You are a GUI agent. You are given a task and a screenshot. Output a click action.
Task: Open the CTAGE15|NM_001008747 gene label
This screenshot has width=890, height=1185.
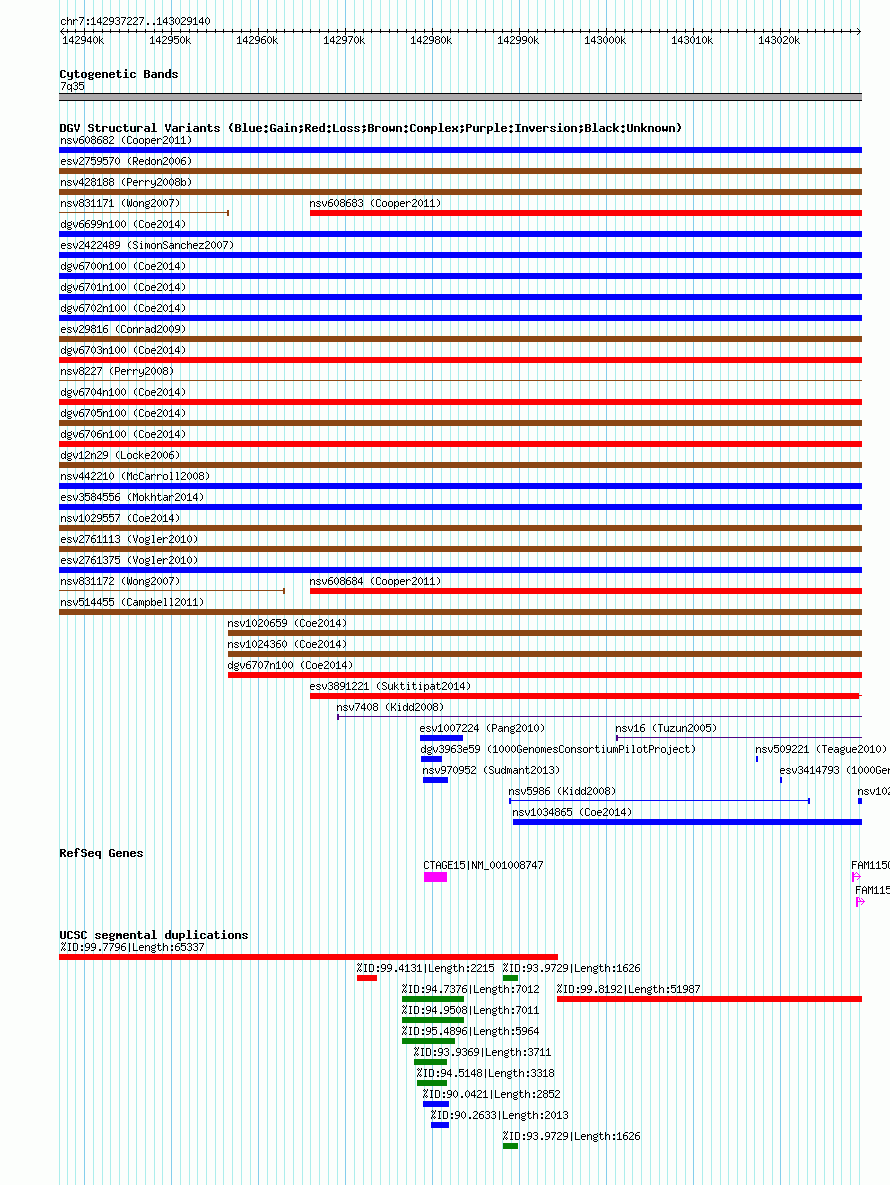tap(483, 866)
